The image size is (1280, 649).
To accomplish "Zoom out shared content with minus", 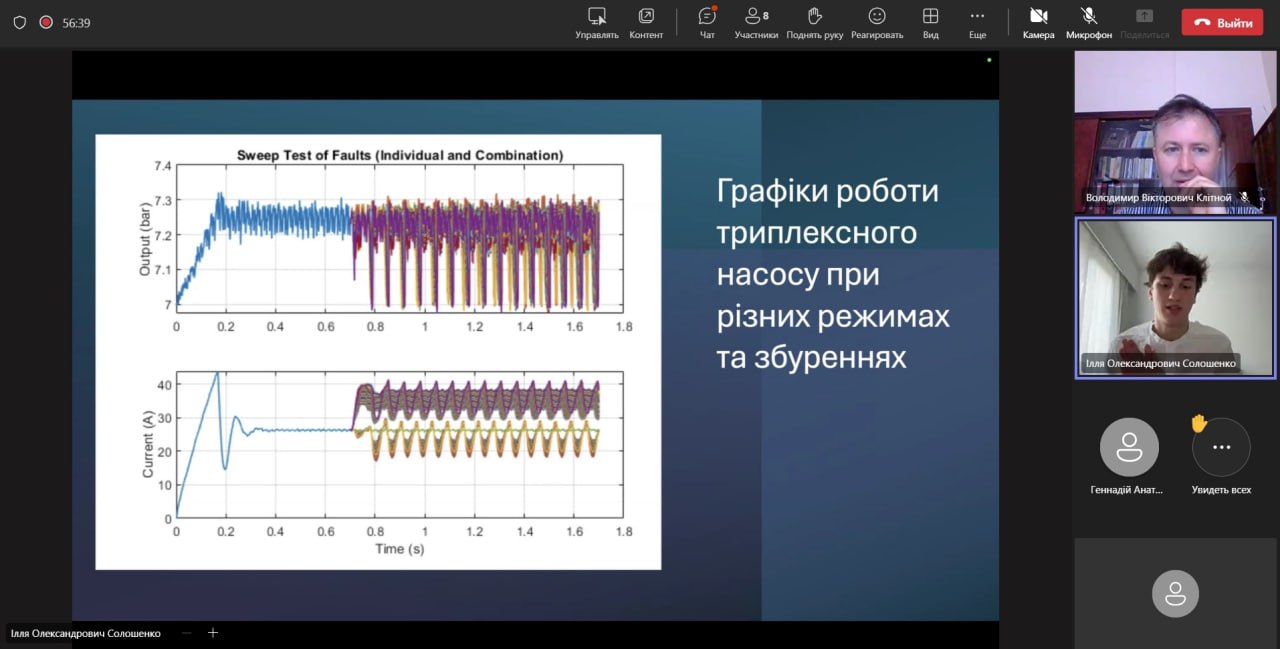I will (186, 633).
